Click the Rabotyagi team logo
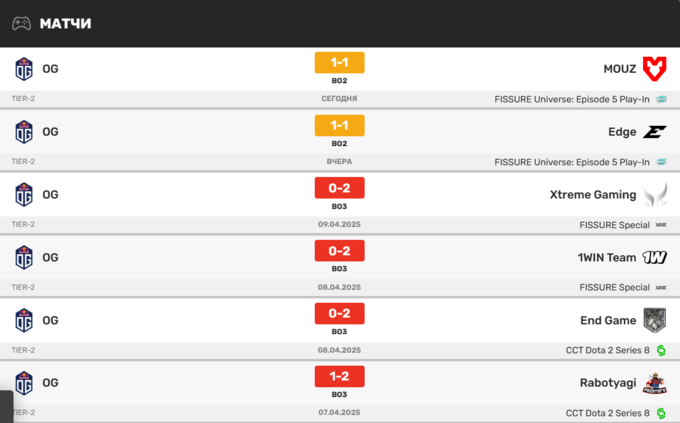This screenshot has height=423, width=680. click(654, 383)
